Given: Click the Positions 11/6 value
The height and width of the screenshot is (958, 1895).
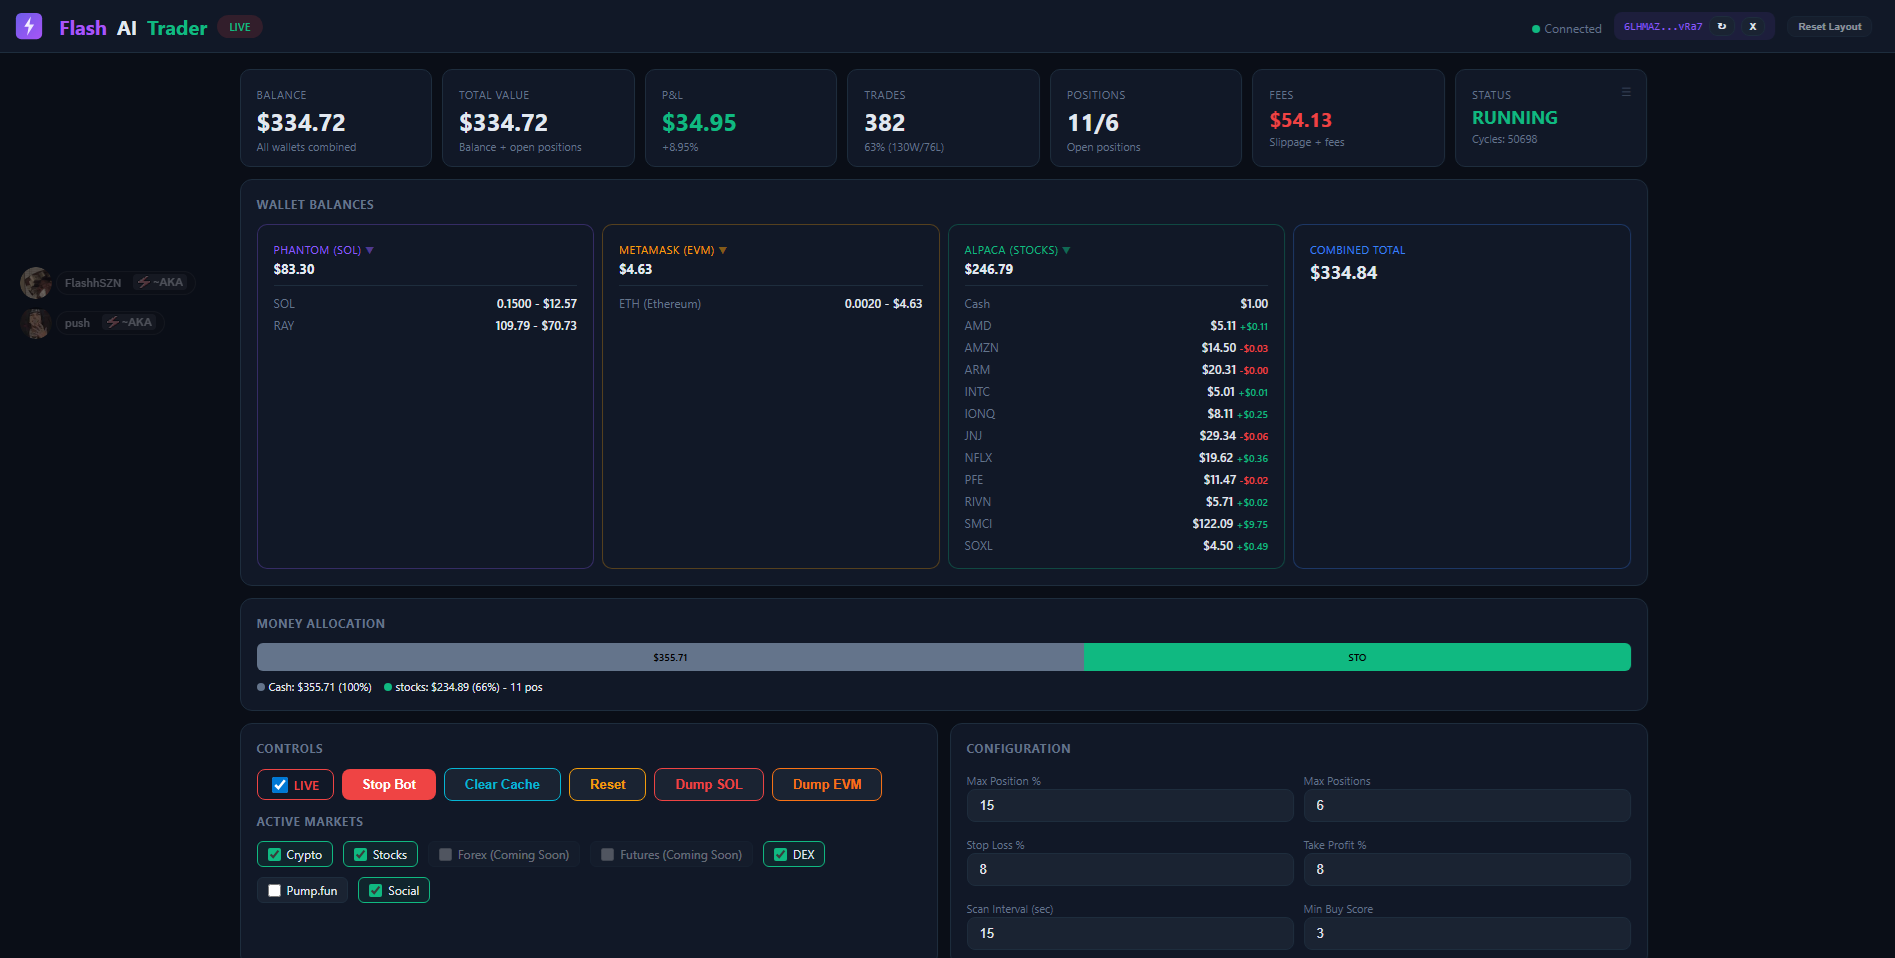Looking at the screenshot, I should [1093, 123].
